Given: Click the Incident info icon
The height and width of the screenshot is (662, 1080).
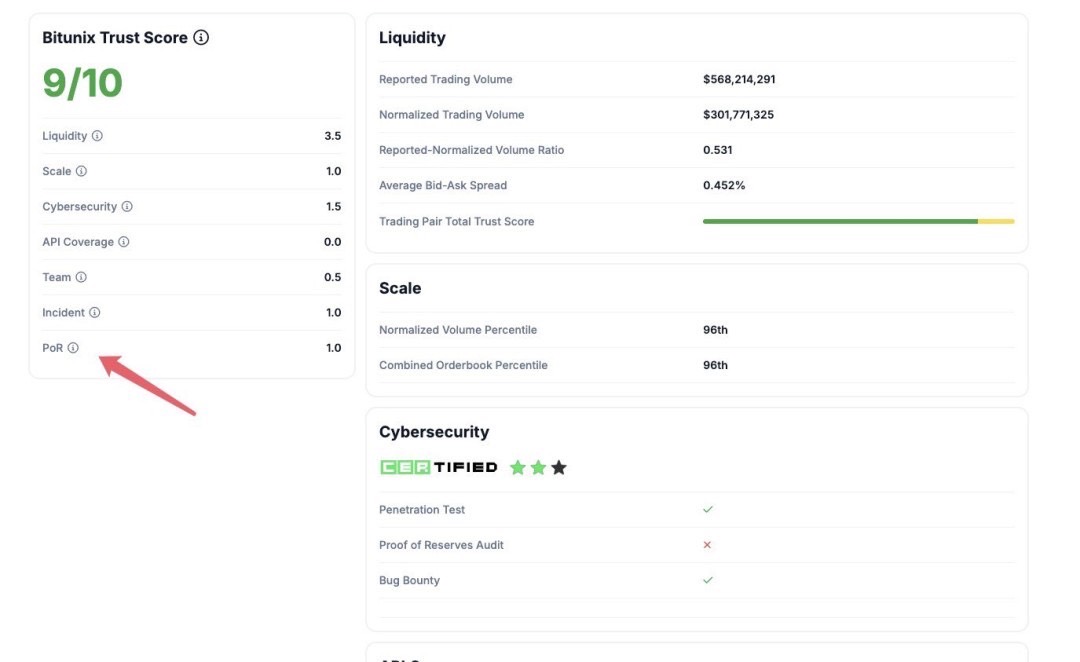Looking at the screenshot, I should tap(94, 312).
